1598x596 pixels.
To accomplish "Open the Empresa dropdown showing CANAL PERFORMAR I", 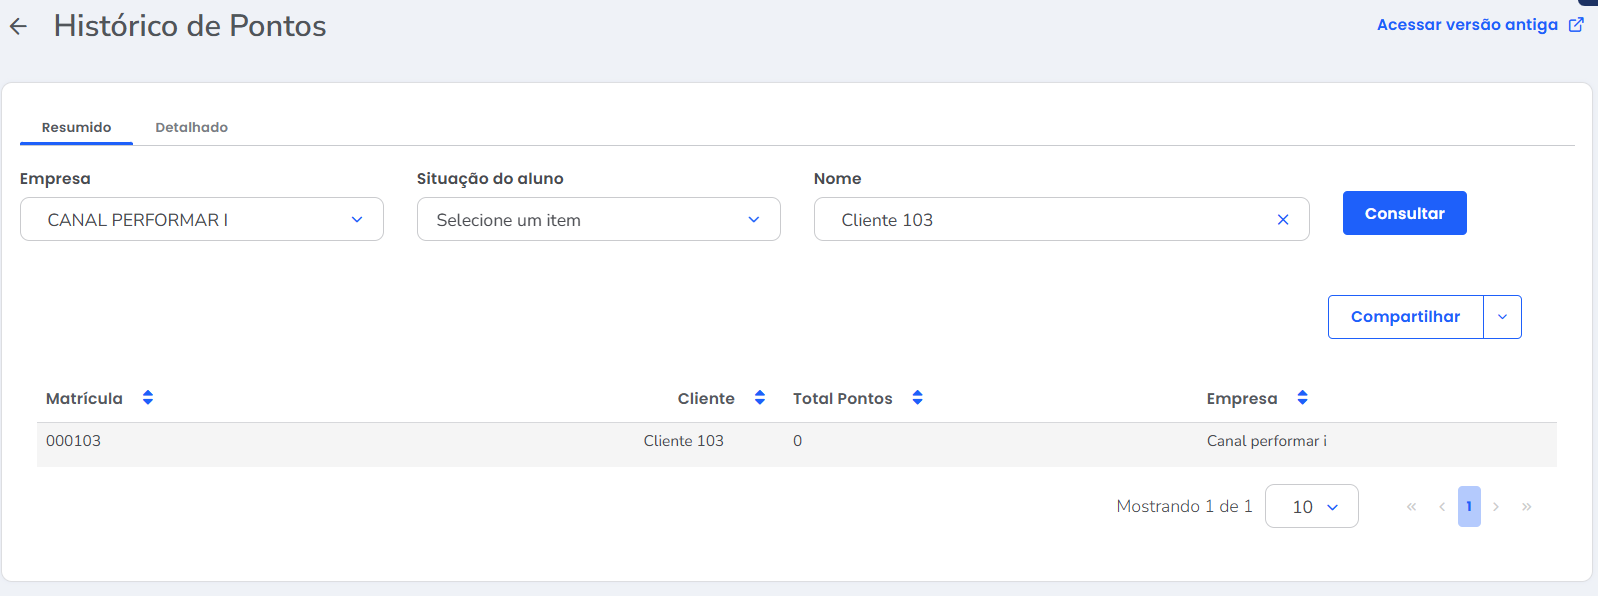I will pos(202,220).
